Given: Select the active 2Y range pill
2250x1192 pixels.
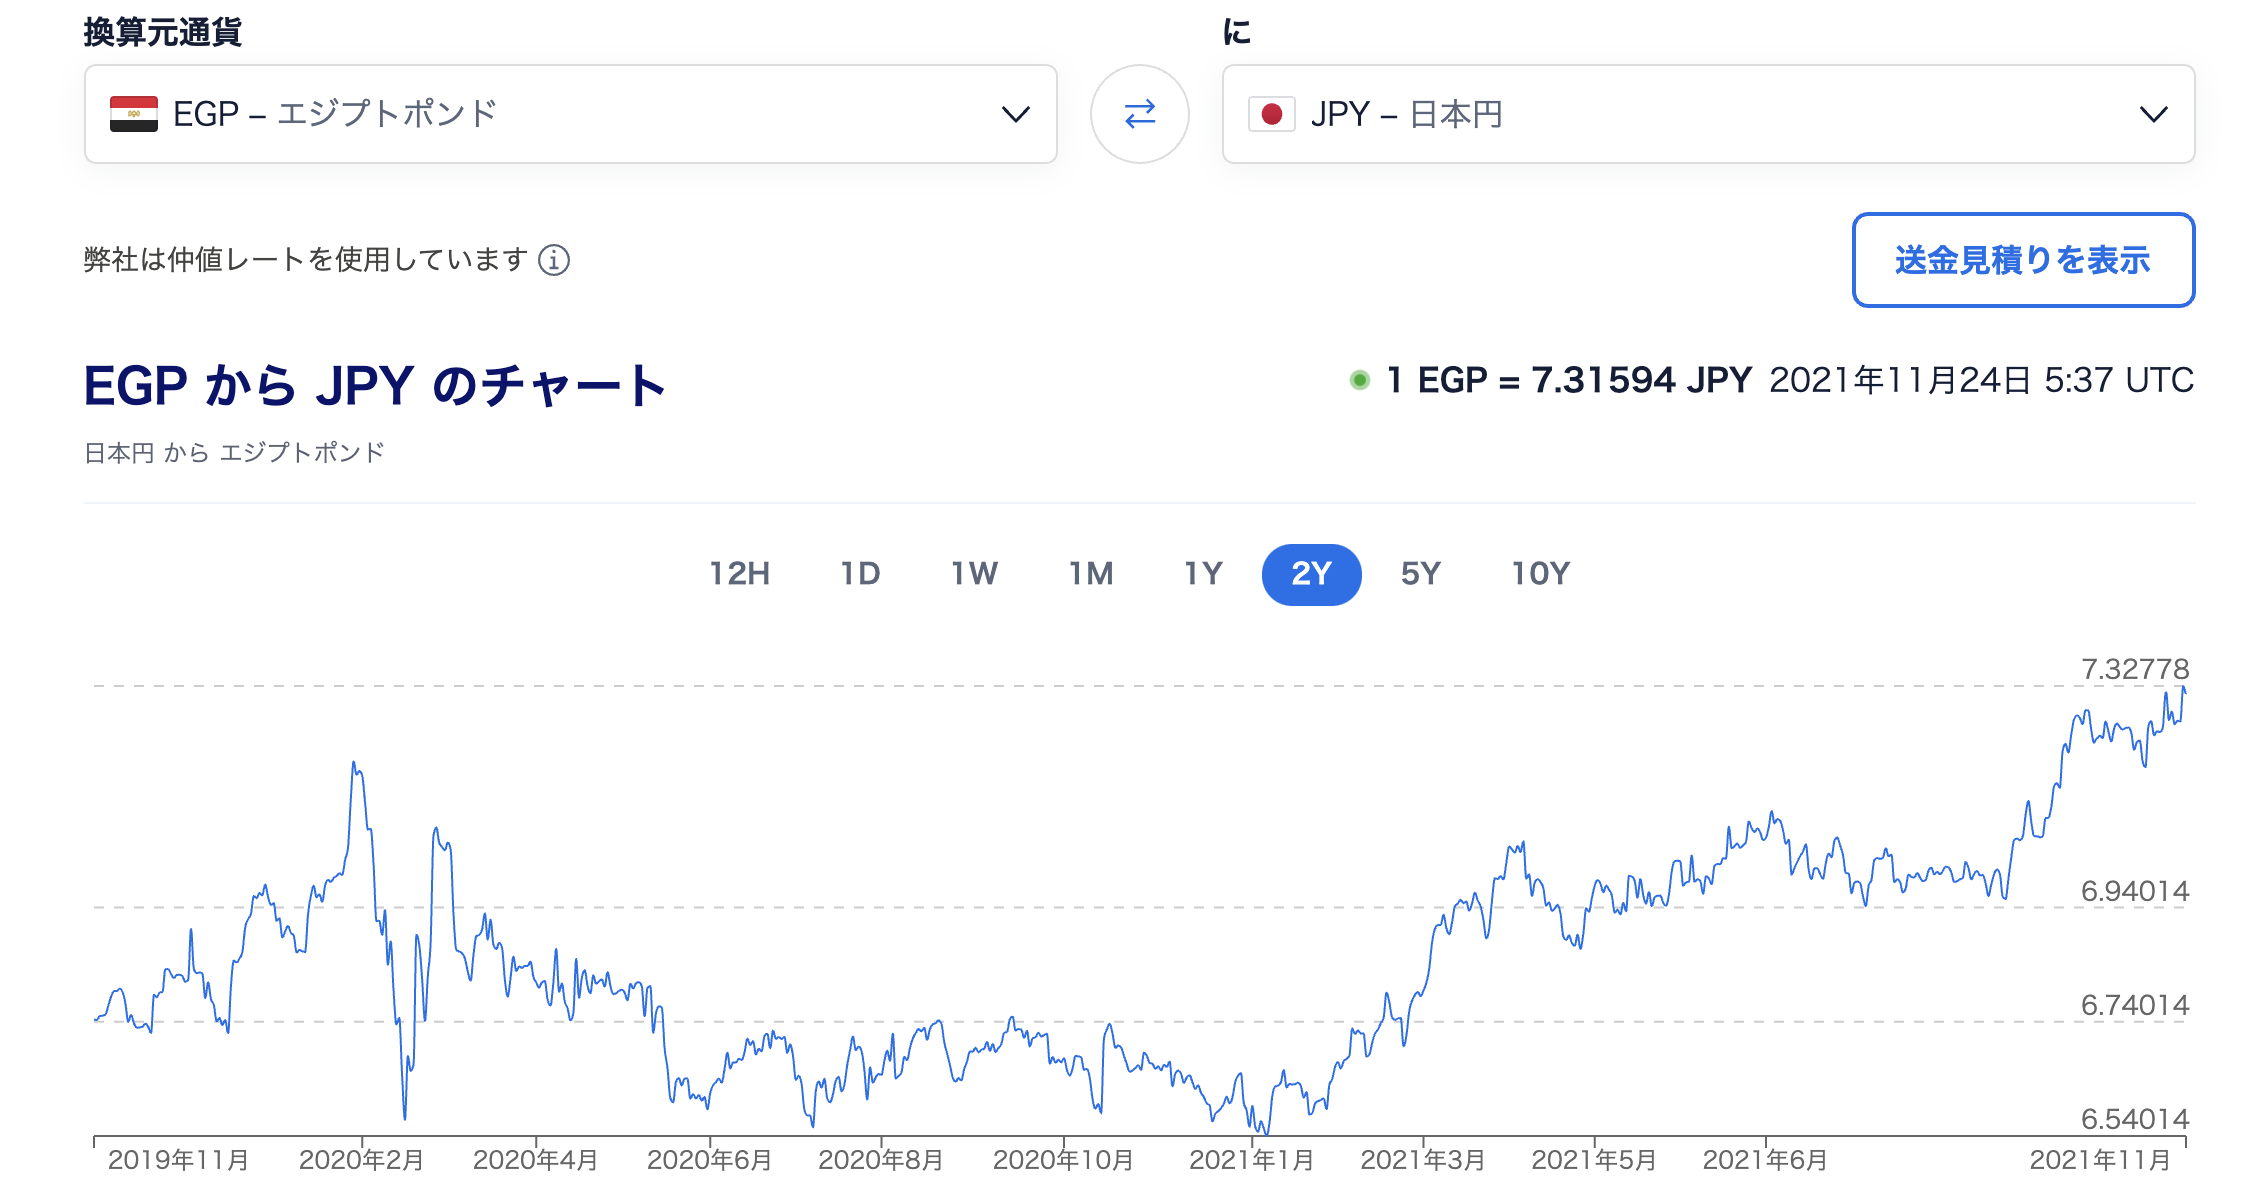Looking at the screenshot, I should pos(1311,575).
